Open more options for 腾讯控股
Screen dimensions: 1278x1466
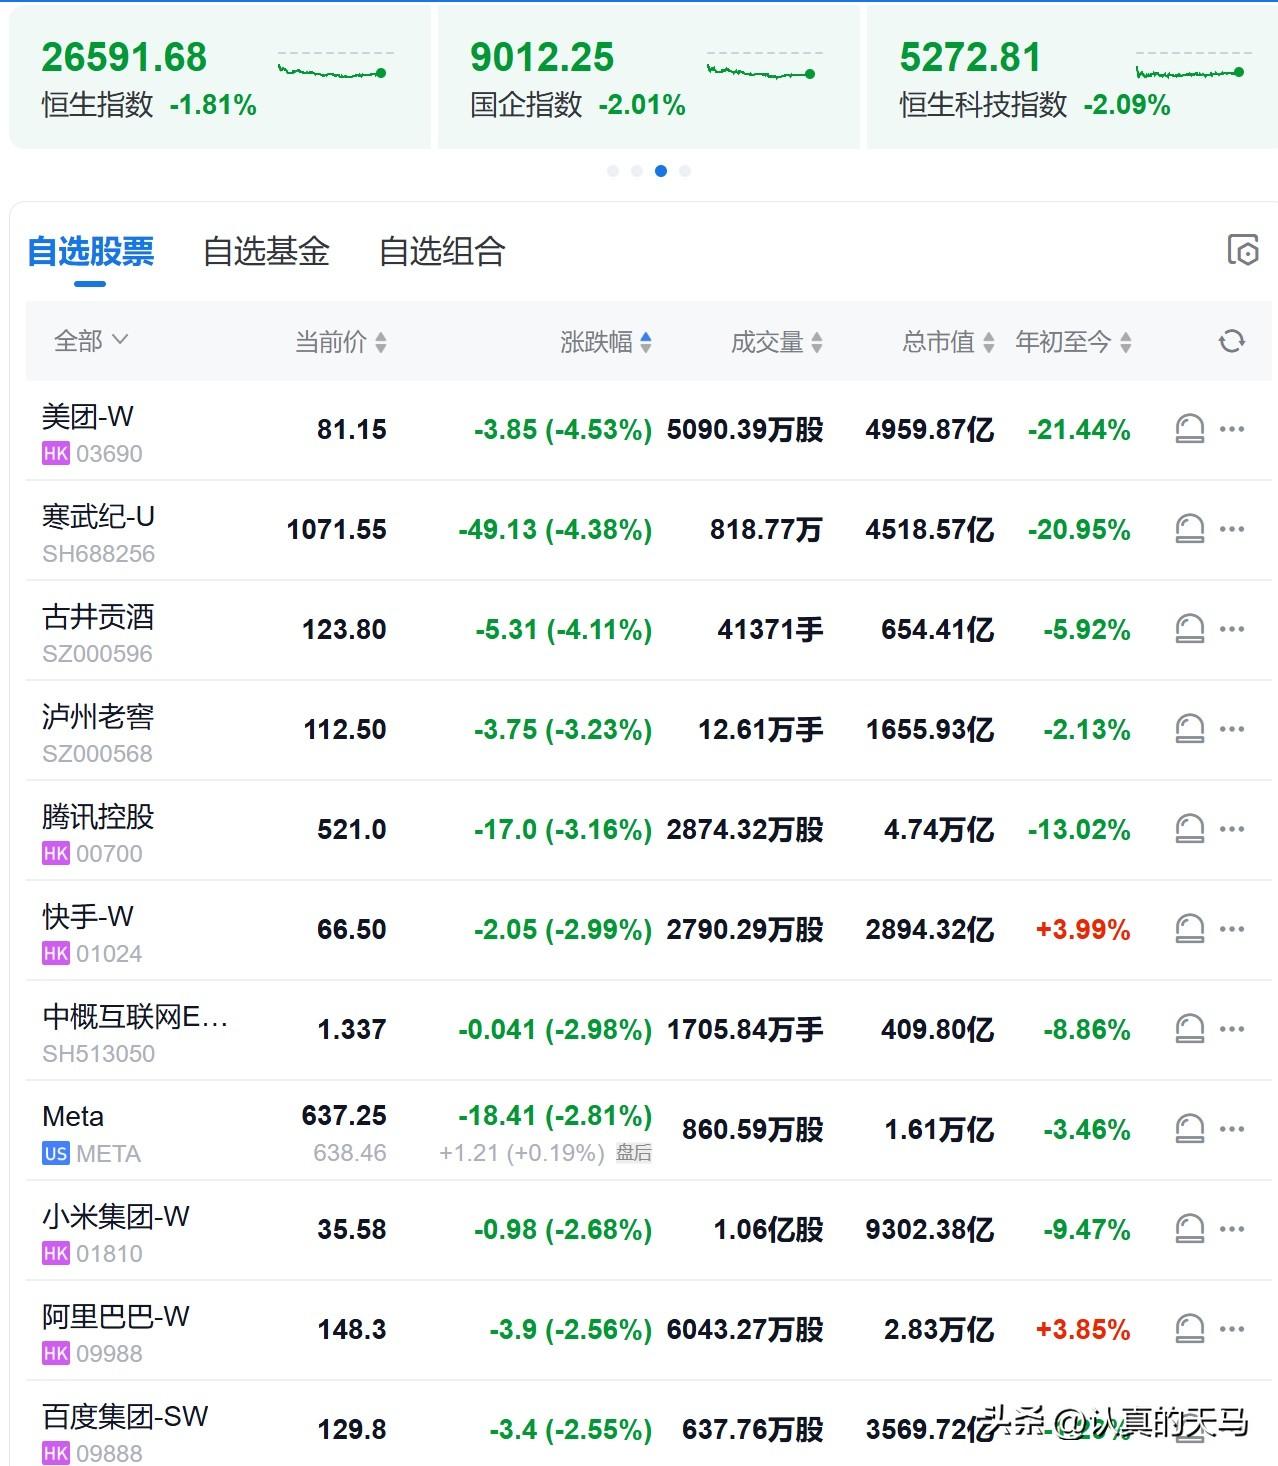[x=1231, y=829]
